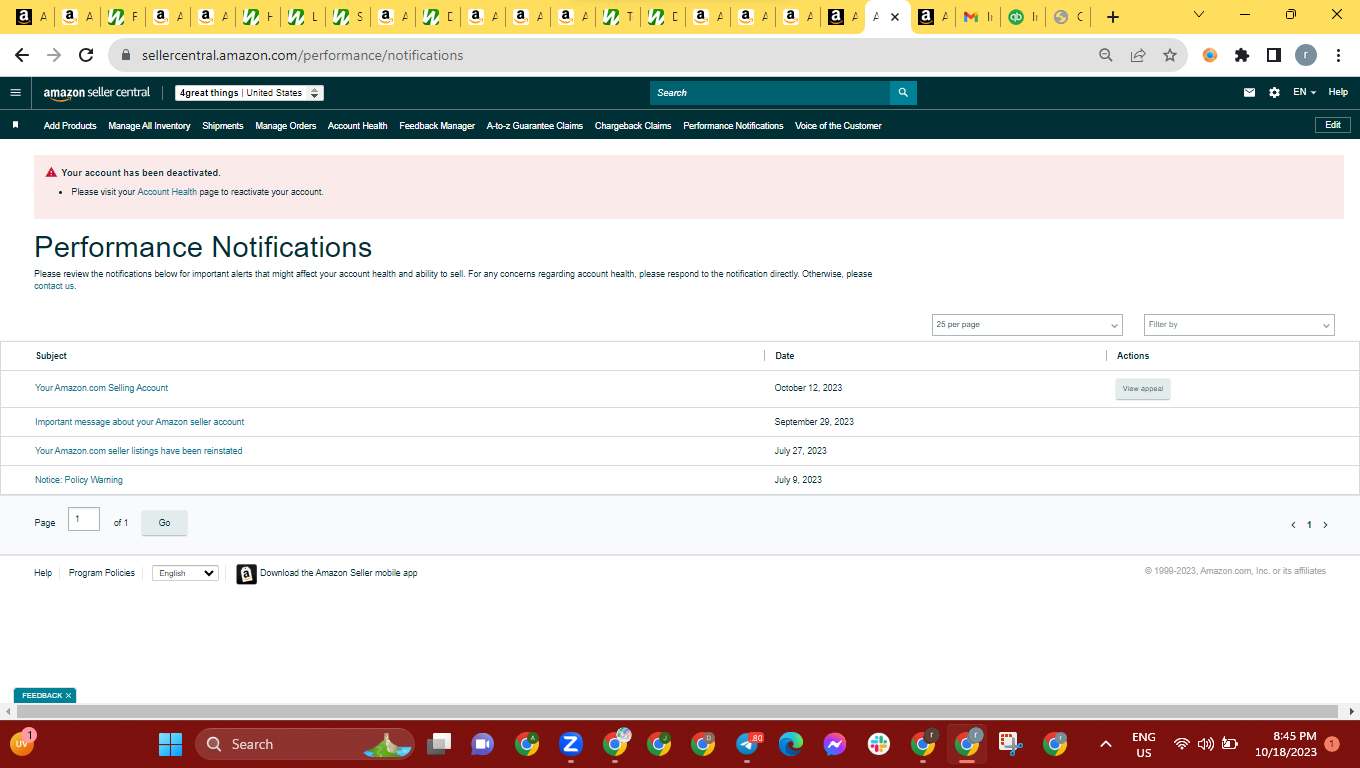Open the EN language dropdown in the header
The image size is (1360, 768).
coord(1304,93)
